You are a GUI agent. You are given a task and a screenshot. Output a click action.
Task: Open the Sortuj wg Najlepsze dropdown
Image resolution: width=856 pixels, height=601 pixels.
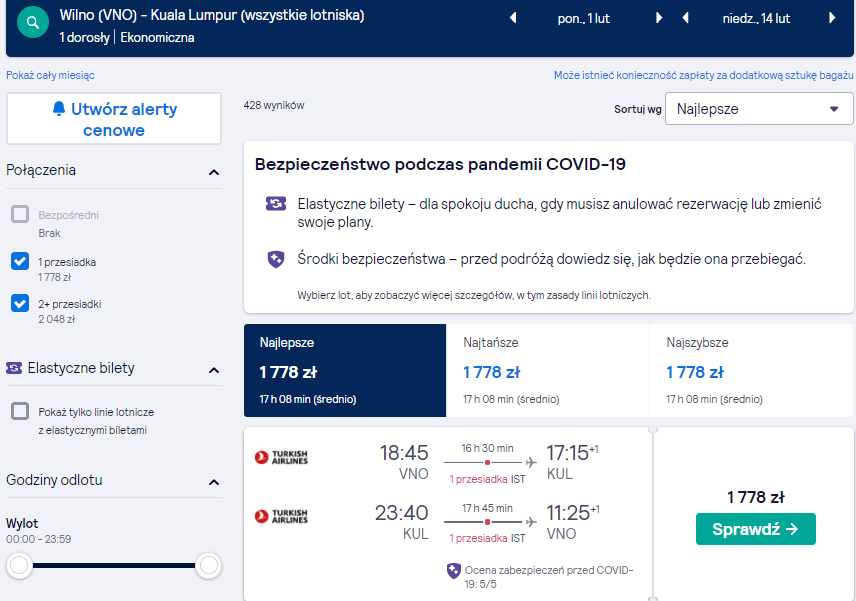coord(759,109)
